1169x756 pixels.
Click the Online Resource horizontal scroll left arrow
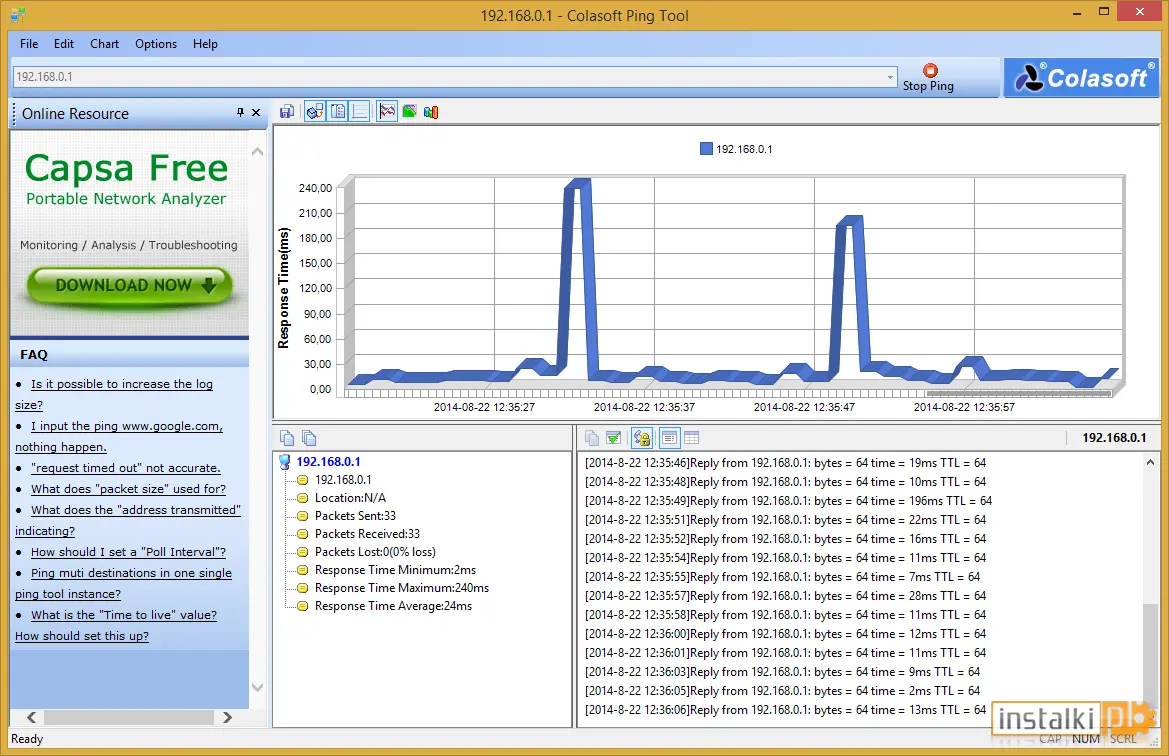coord(31,717)
